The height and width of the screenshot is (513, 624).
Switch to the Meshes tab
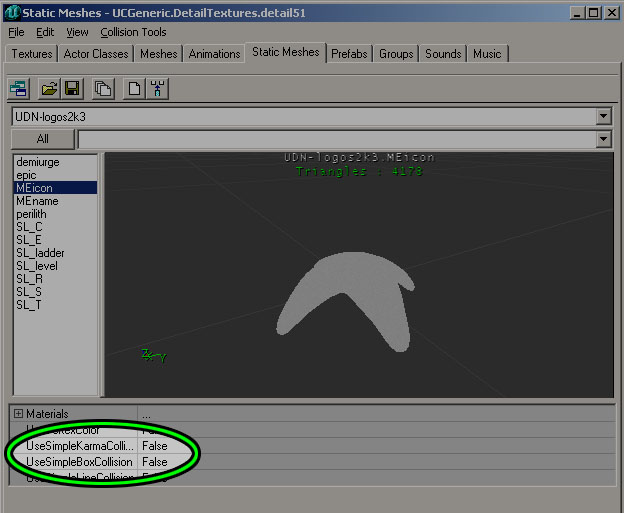point(158,54)
